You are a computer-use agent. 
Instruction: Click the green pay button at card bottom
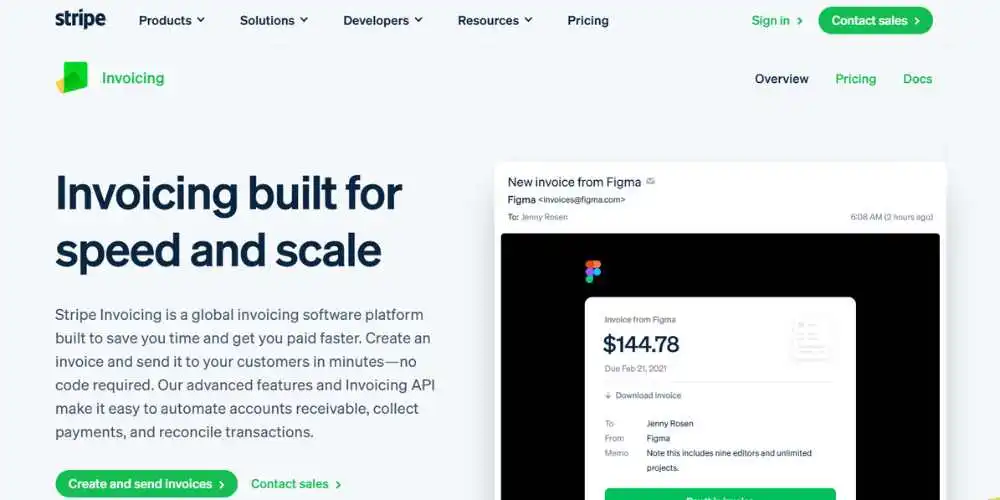tap(720, 494)
